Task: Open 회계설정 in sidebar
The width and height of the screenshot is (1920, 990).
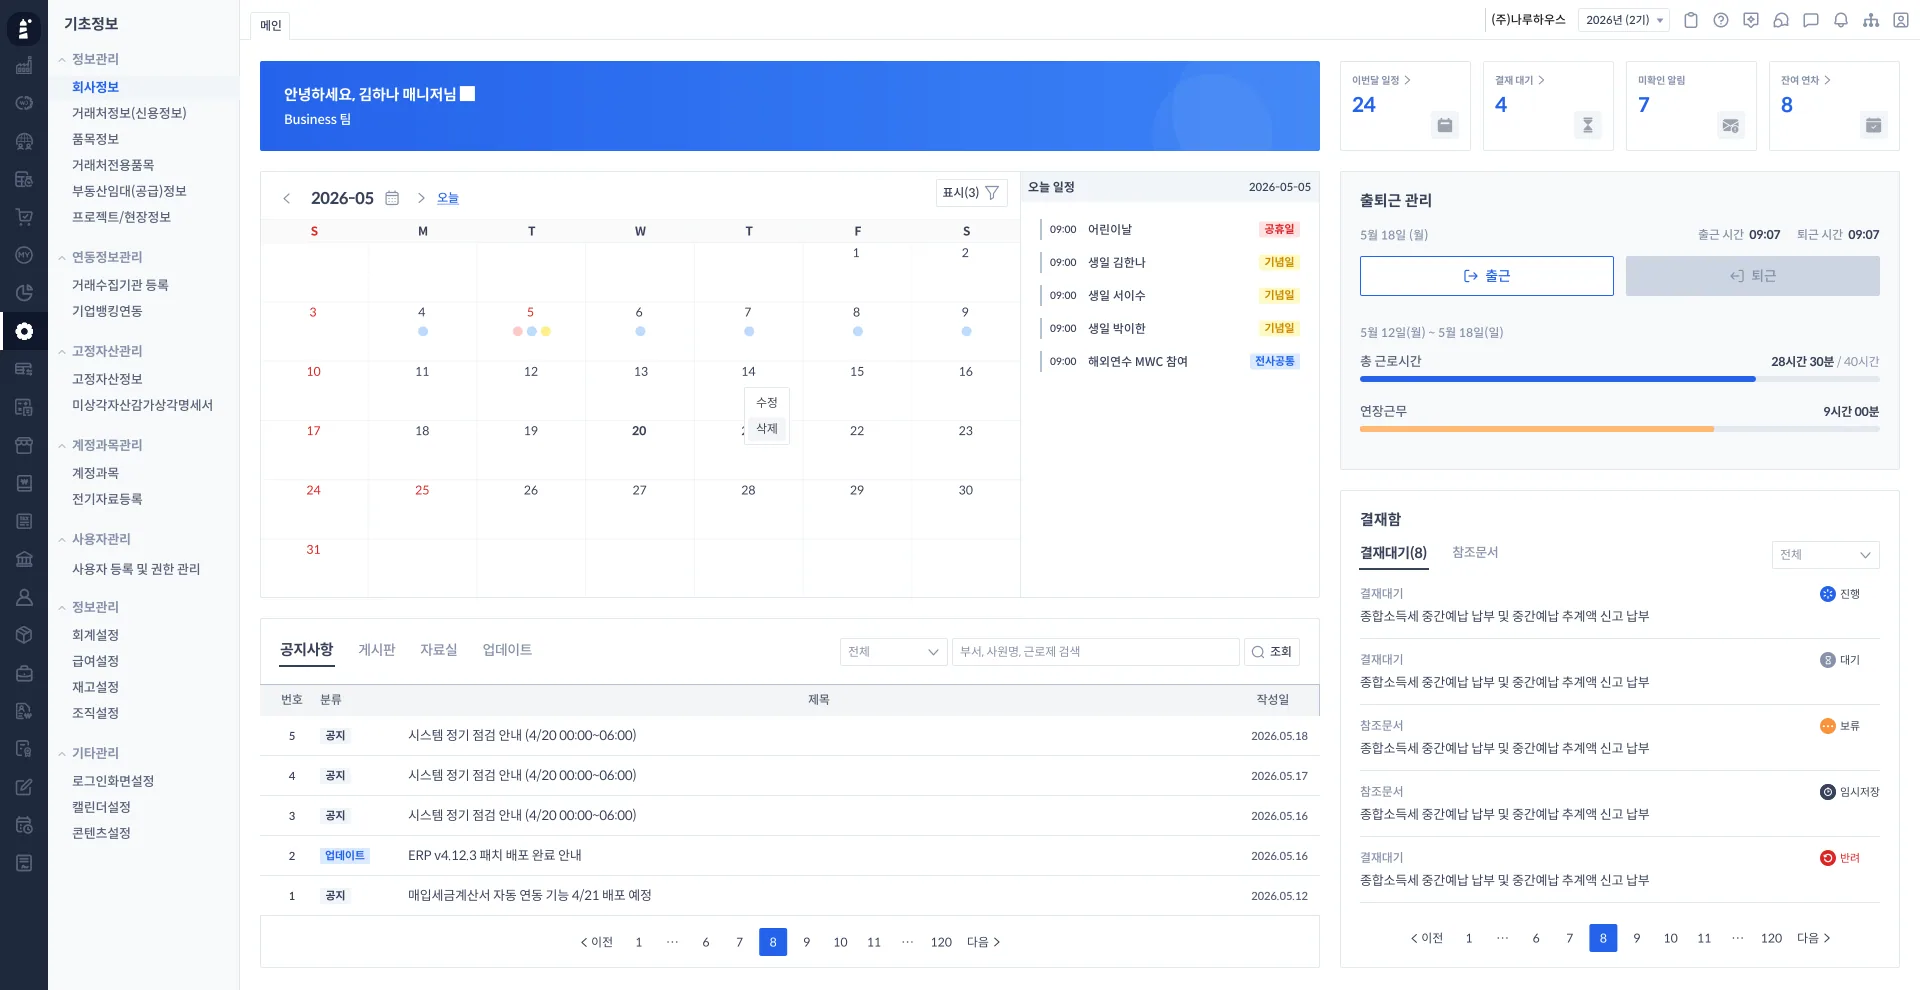Action: pyautogui.click(x=95, y=635)
